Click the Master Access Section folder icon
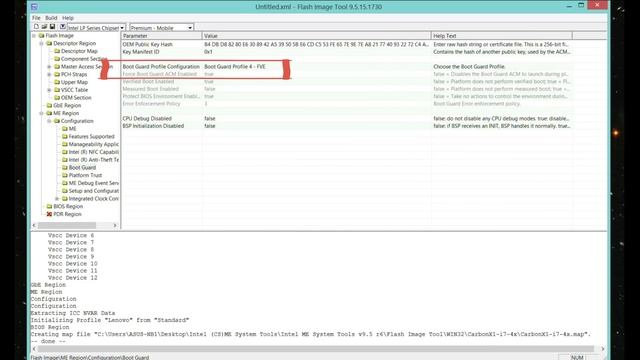Viewport: 640px width, 360px height. [57, 67]
